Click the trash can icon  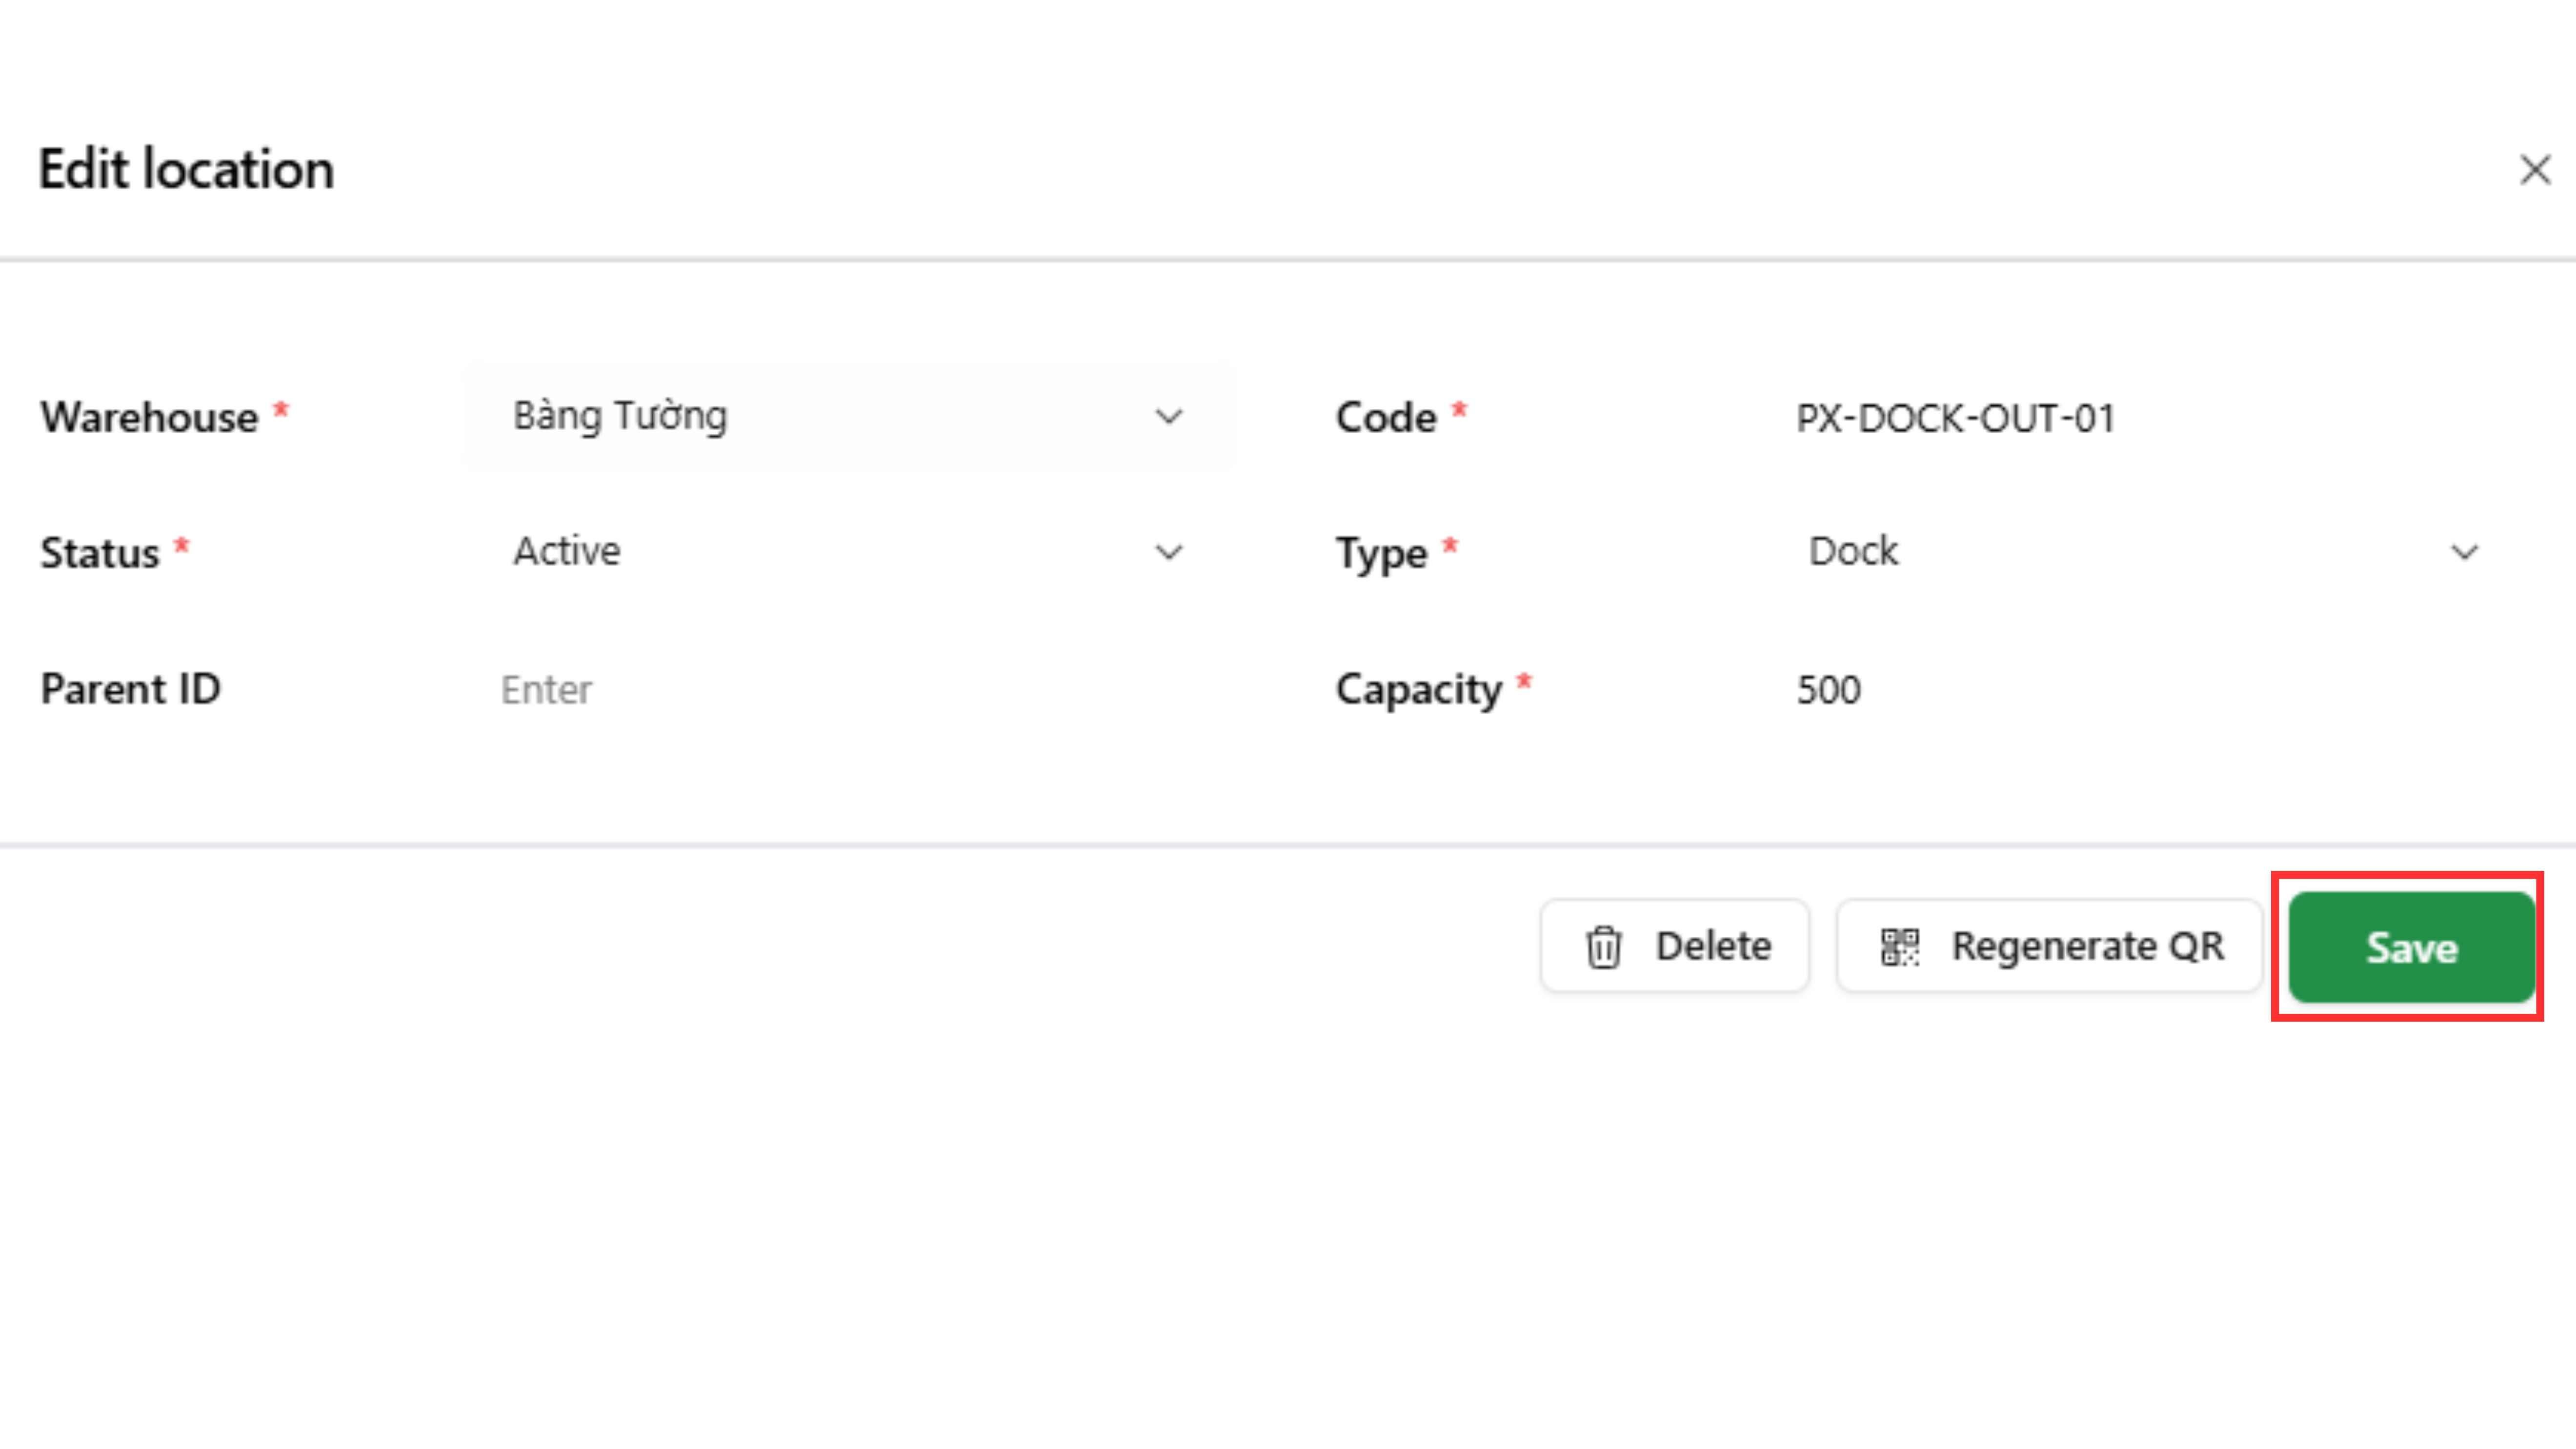[1603, 946]
